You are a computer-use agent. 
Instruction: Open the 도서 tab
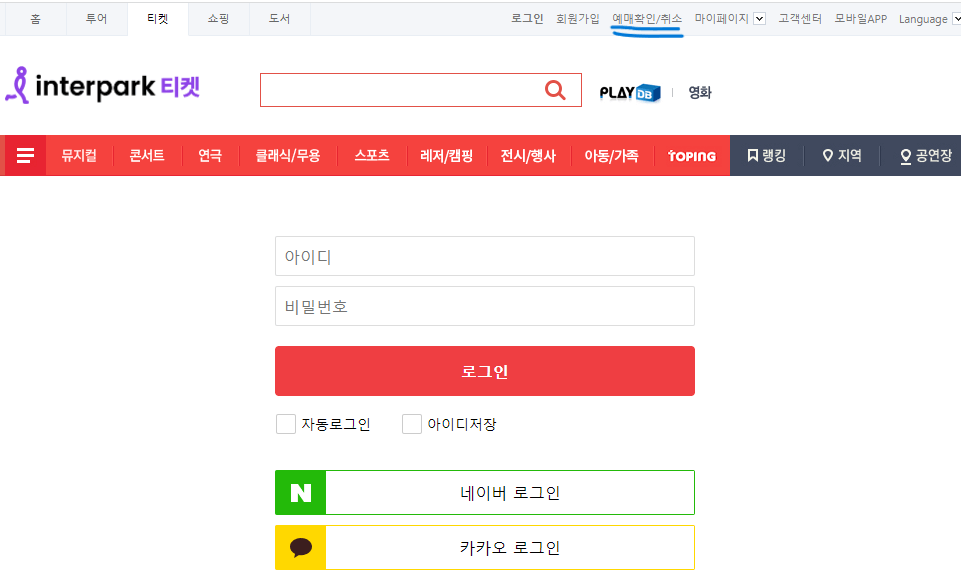(279, 19)
